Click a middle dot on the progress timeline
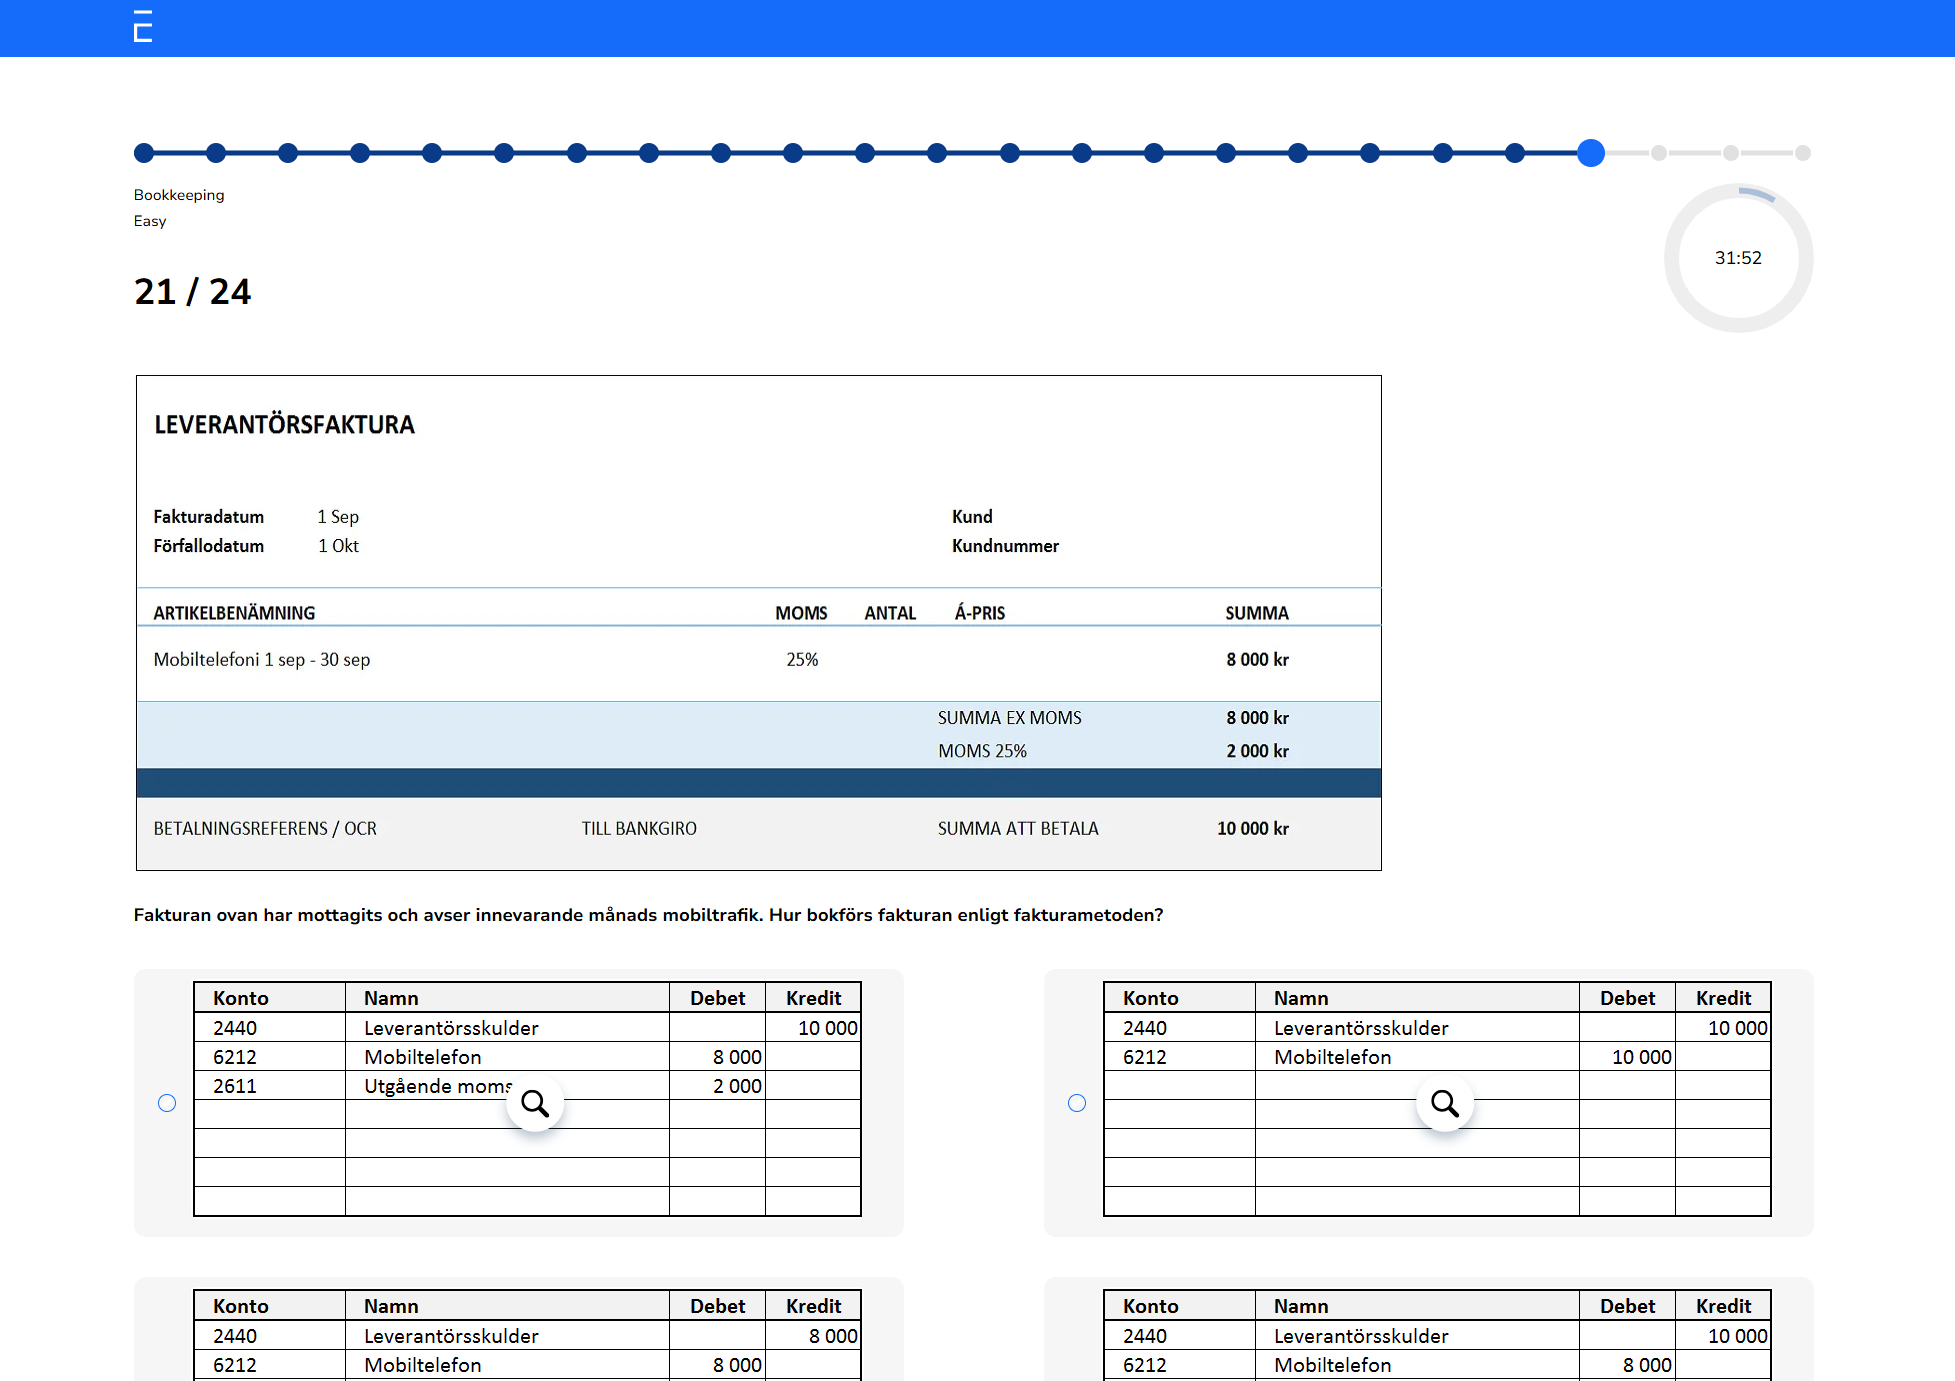Viewport: 1955px width, 1381px height. (937, 153)
